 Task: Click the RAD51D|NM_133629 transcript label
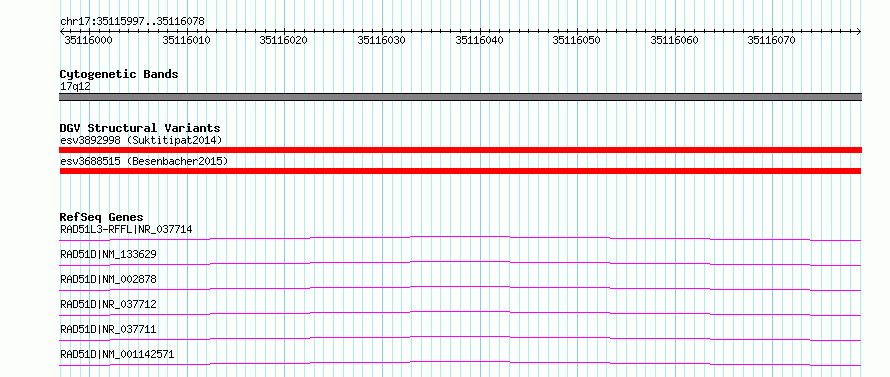tap(108, 254)
